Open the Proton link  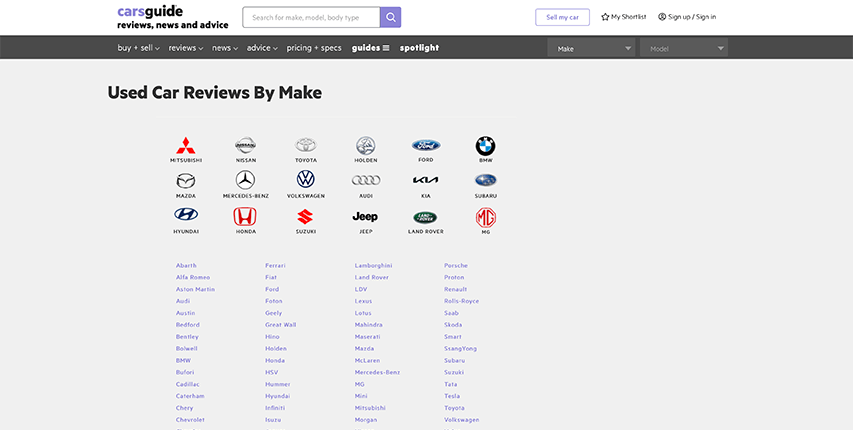[454, 278]
